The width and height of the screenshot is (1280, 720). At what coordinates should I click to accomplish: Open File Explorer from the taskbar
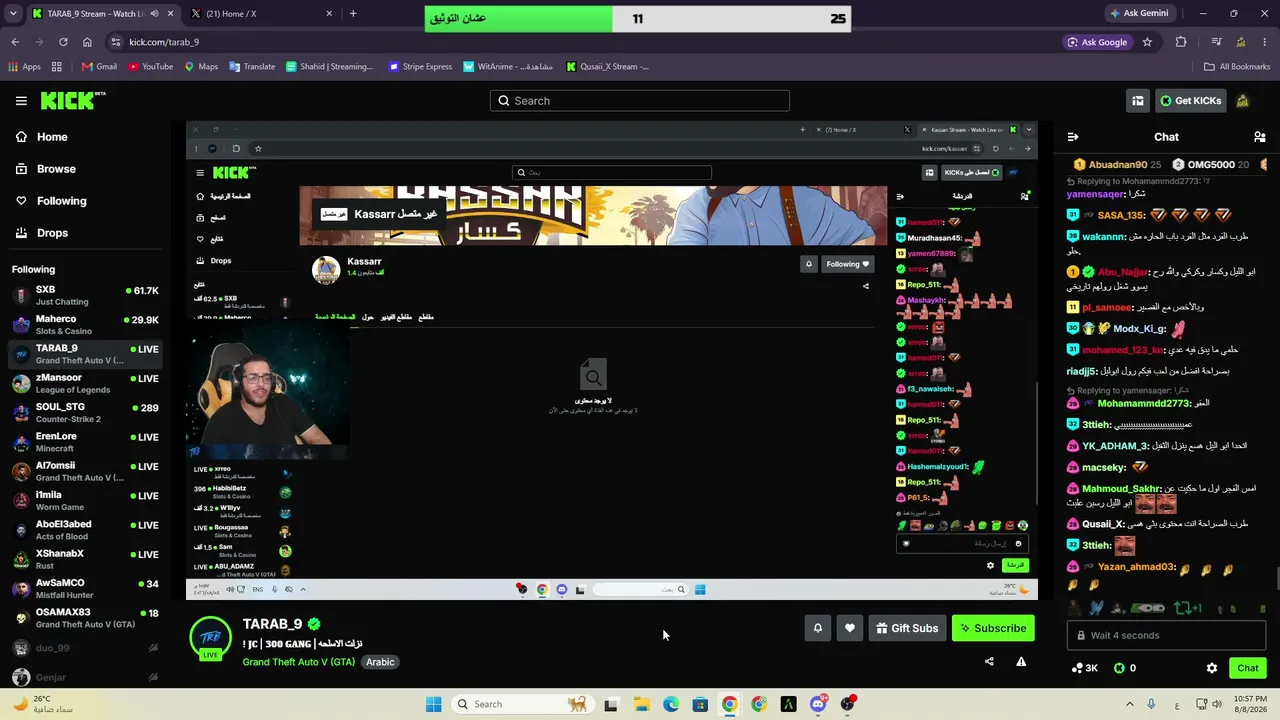point(641,704)
